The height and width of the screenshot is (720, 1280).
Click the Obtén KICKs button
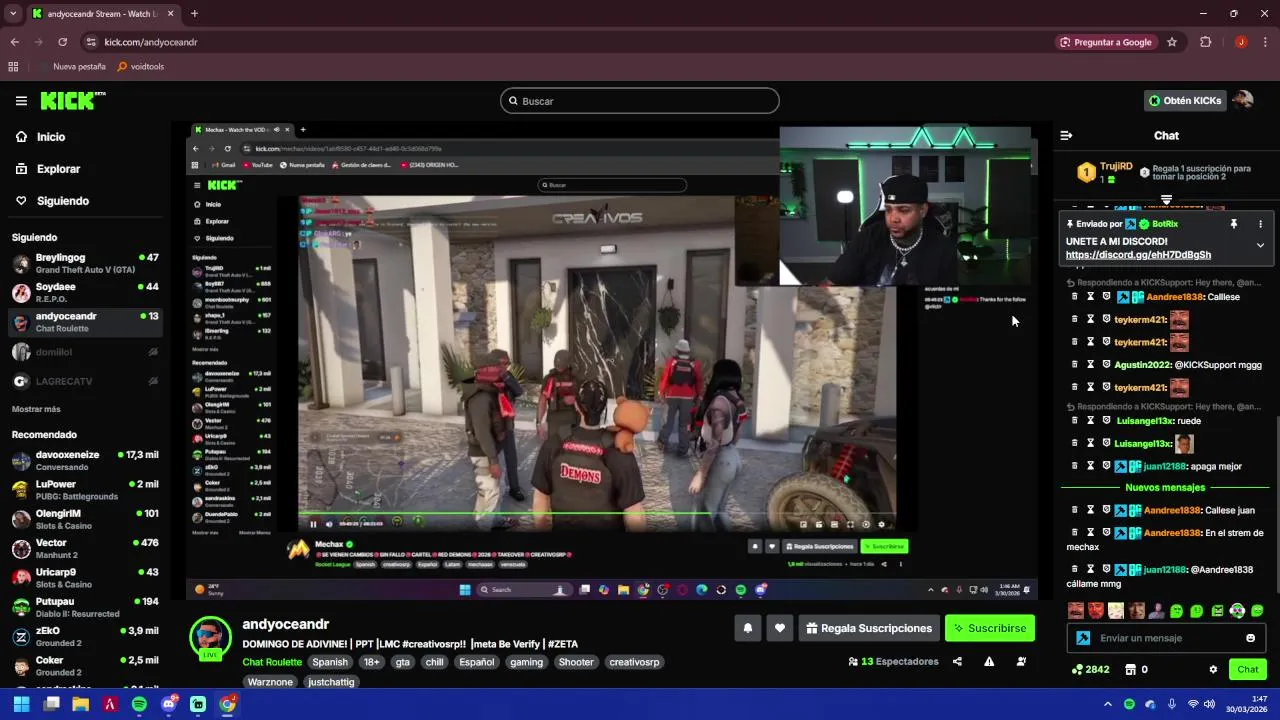point(1184,100)
